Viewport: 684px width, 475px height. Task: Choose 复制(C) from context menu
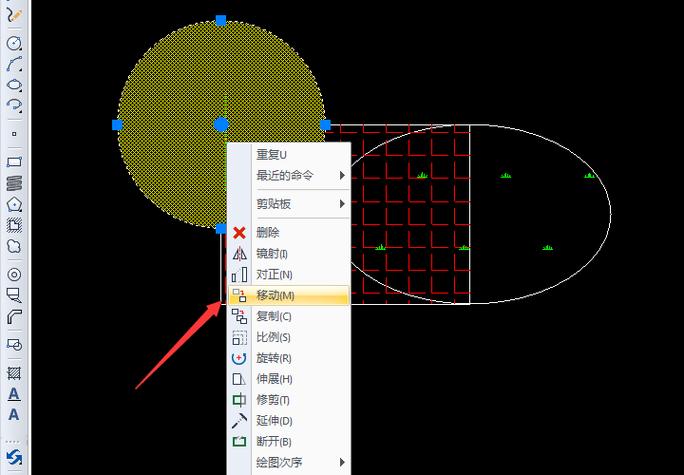(x=288, y=316)
